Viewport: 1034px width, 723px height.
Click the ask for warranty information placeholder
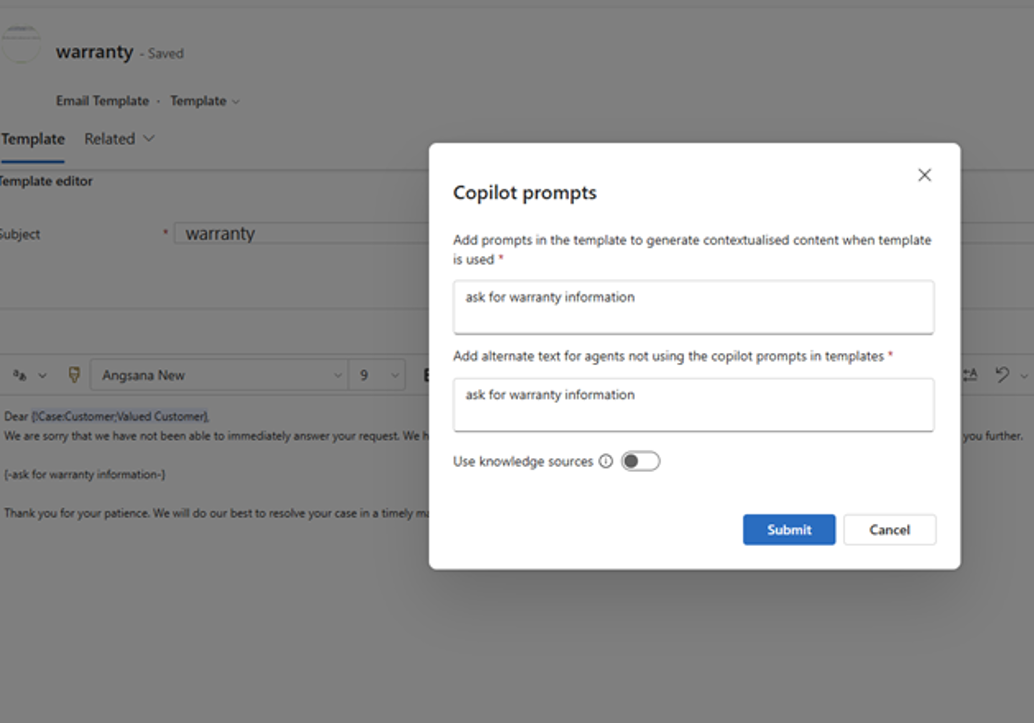pos(85,474)
